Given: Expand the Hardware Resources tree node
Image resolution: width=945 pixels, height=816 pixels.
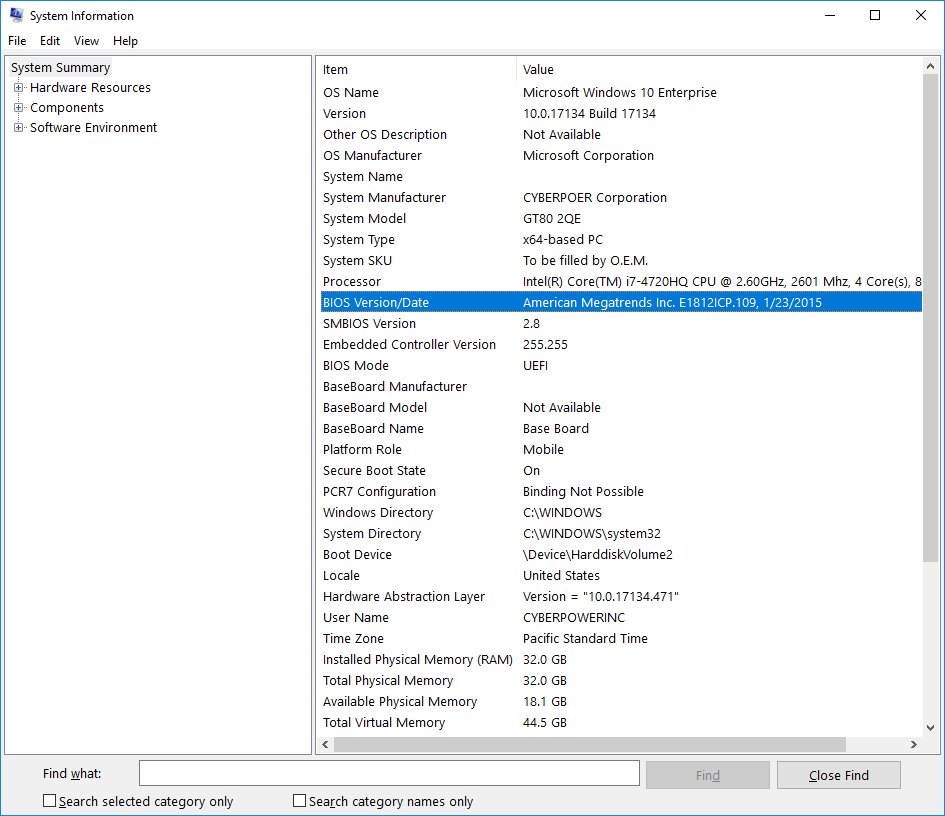Looking at the screenshot, I should point(21,87).
